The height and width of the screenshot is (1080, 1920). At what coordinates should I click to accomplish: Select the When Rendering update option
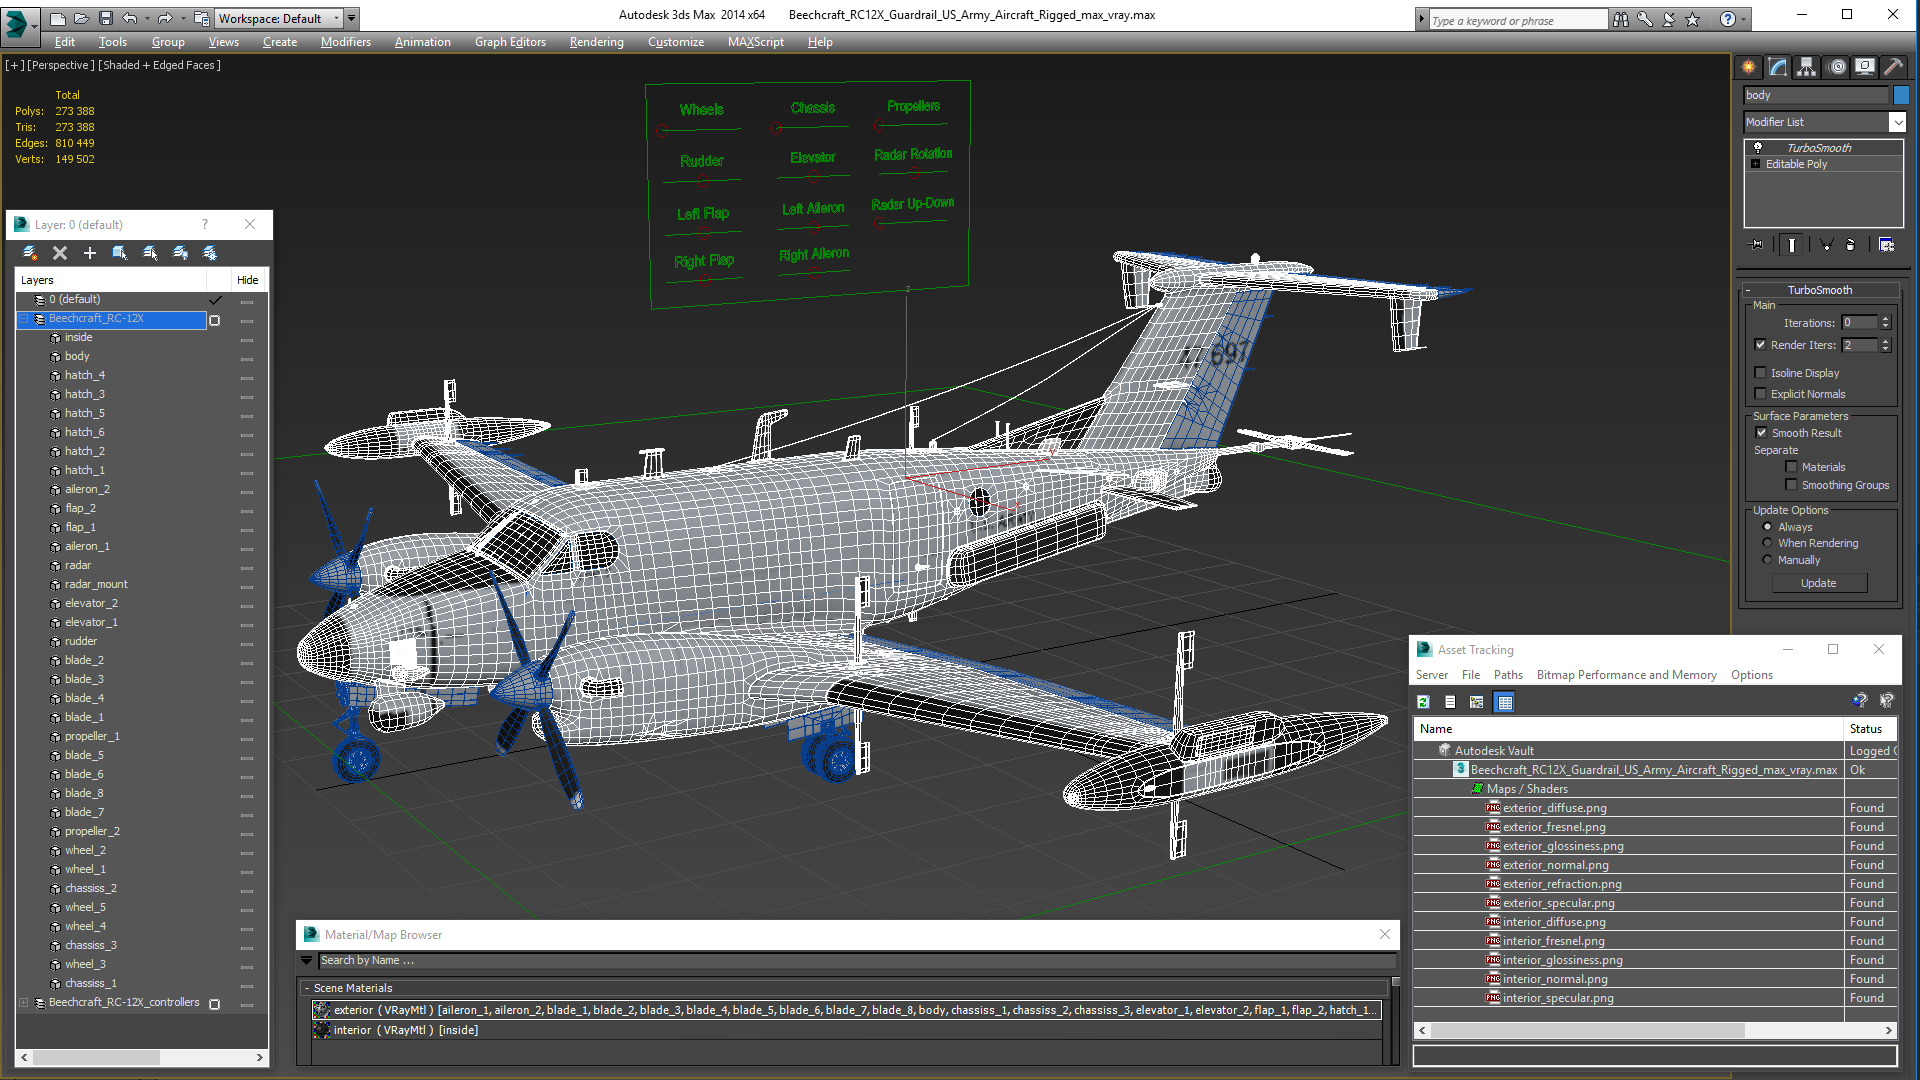1767,543
